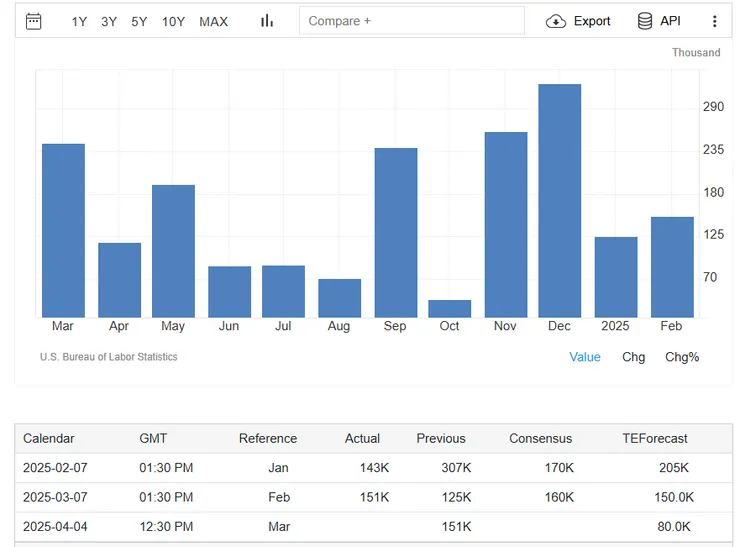Switch chart to 5Y range

(139, 21)
